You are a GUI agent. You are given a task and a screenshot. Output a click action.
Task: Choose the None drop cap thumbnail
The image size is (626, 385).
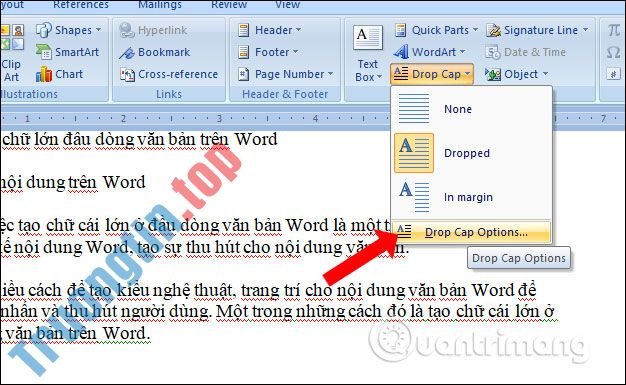pyautogui.click(x=414, y=109)
